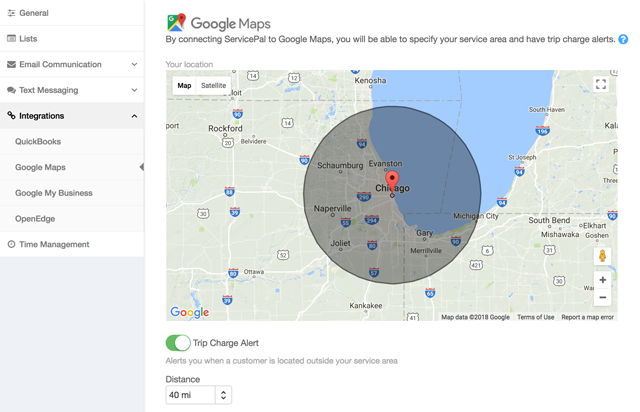Viewport: 640px width, 412px height.
Task: Click the General settings sliders icon
Action: [x=11, y=13]
